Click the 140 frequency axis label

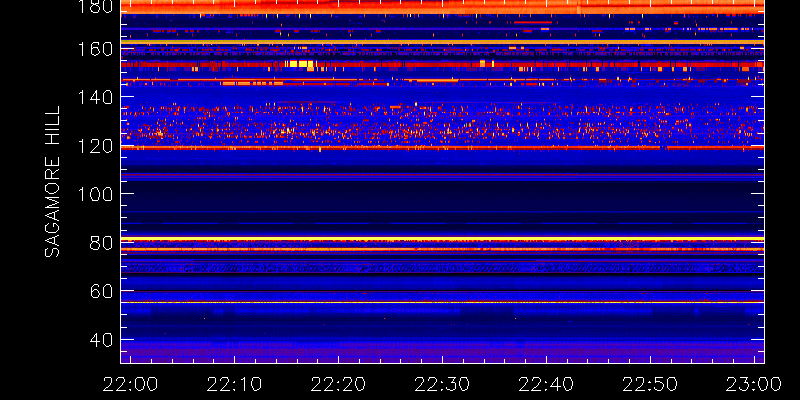coord(96,97)
